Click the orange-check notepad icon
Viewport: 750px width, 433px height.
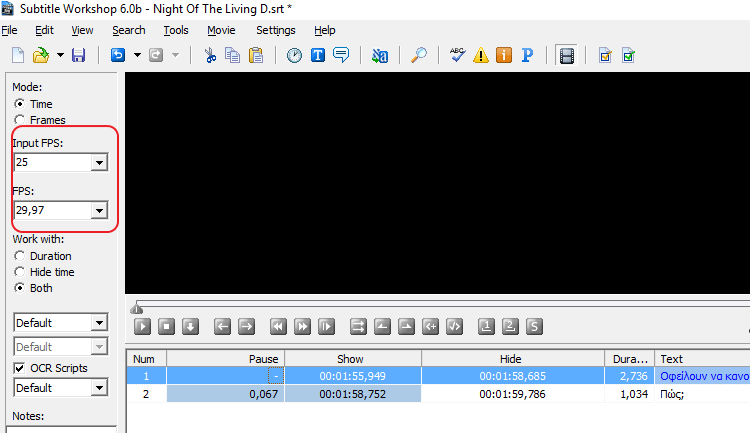pos(605,56)
